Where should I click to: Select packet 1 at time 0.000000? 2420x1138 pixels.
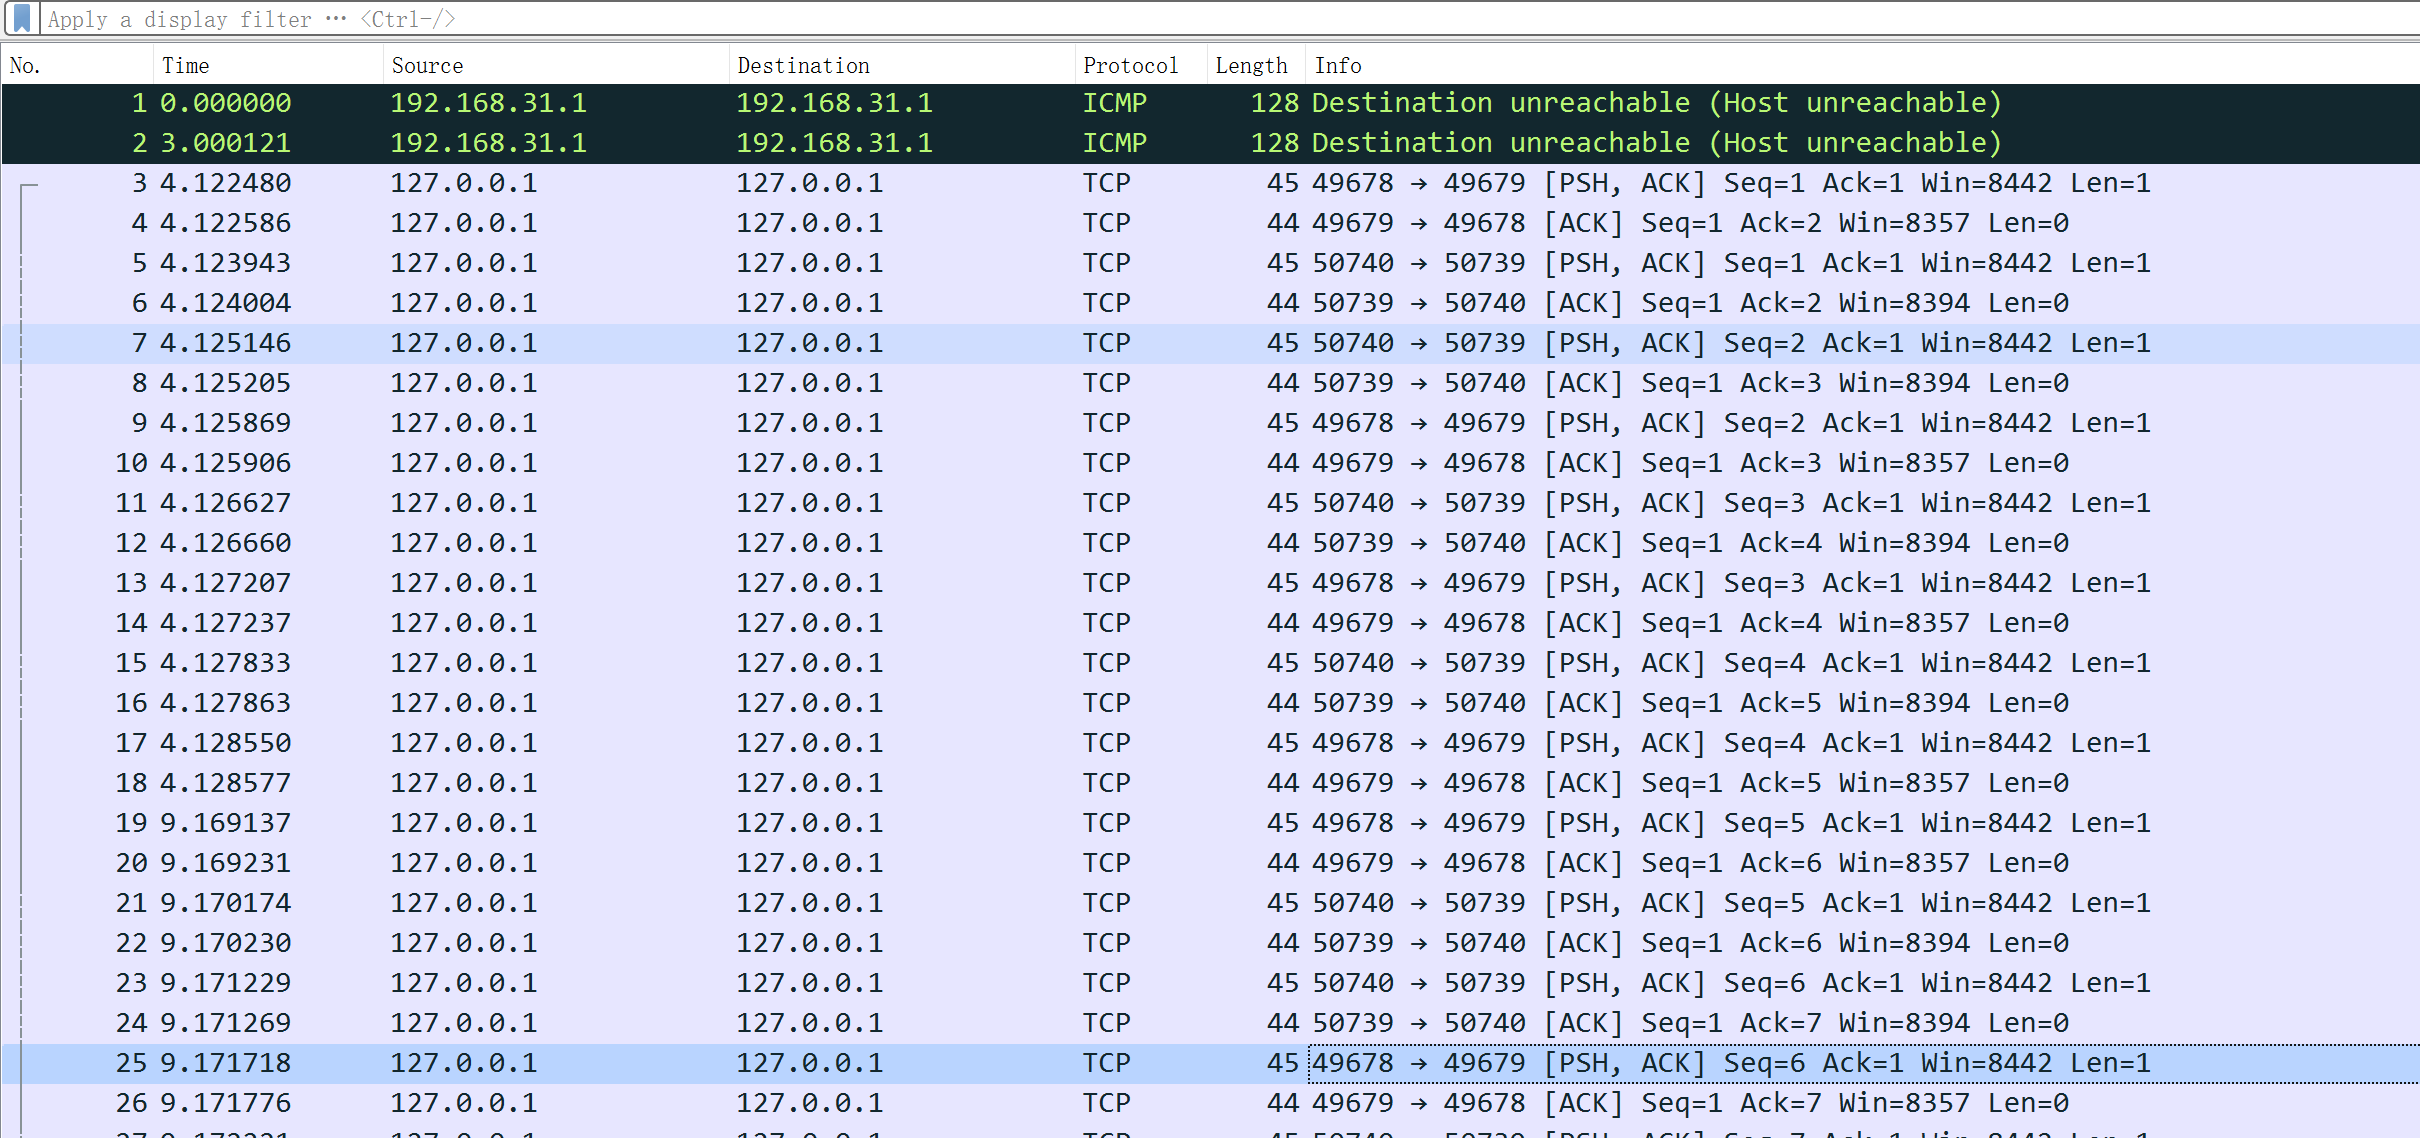pos(1210,103)
